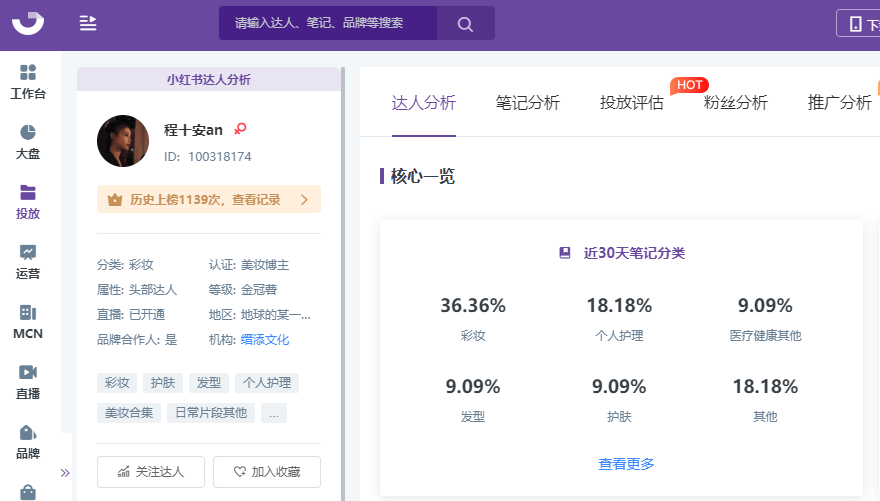Open the 运营 operations sidebar icon

pos(28,261)
